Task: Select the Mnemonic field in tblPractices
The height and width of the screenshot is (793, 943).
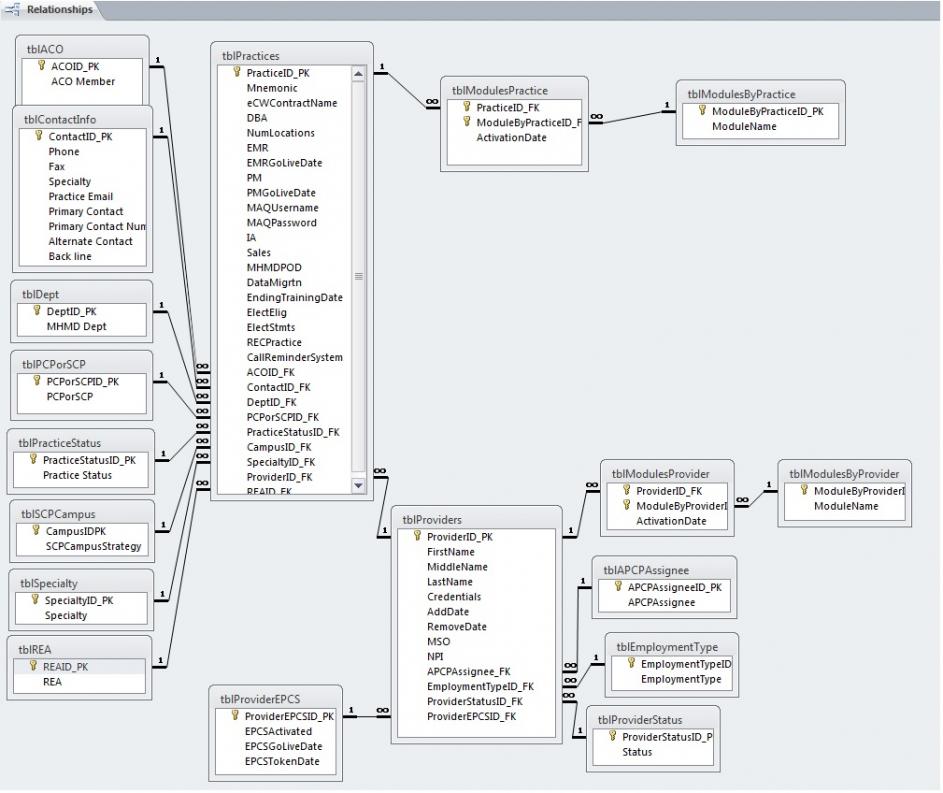Action: tap(272, 88)
